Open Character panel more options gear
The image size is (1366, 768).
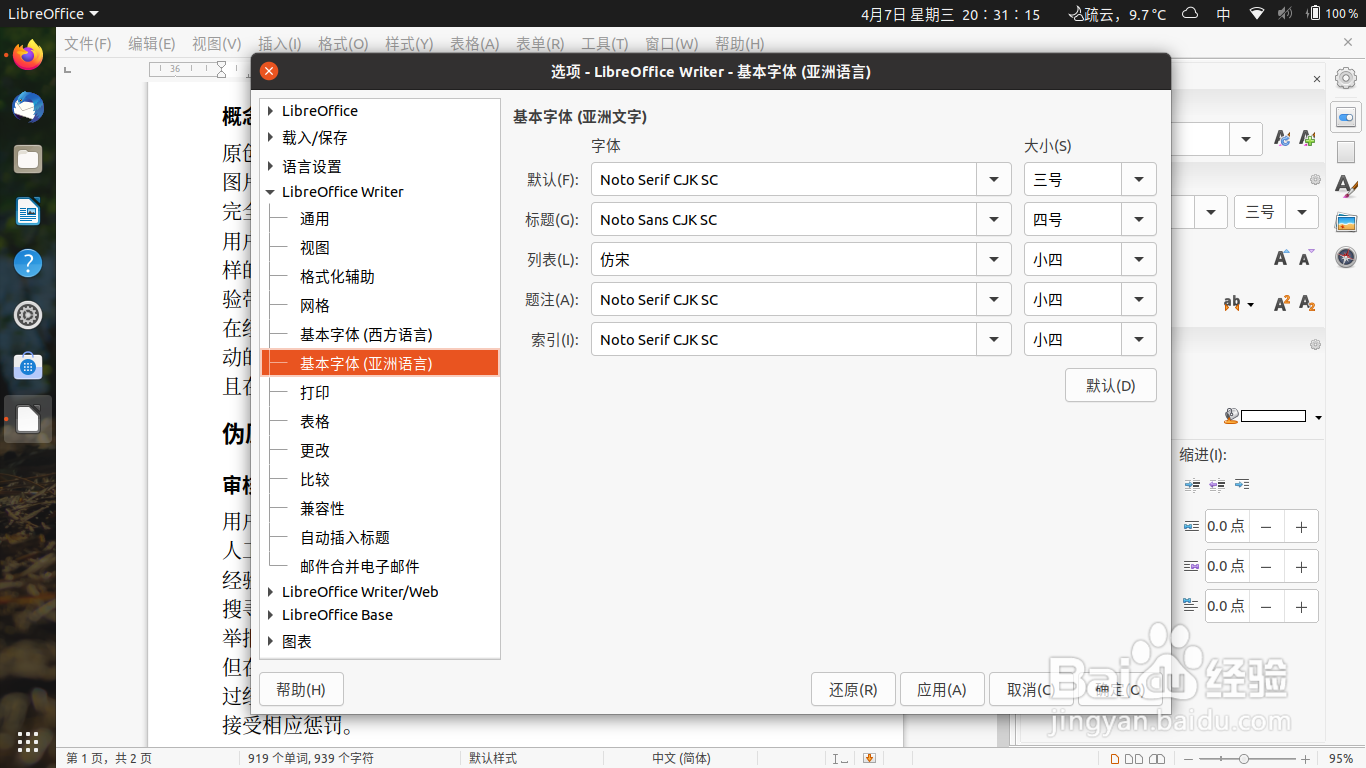pos(1316,180)
